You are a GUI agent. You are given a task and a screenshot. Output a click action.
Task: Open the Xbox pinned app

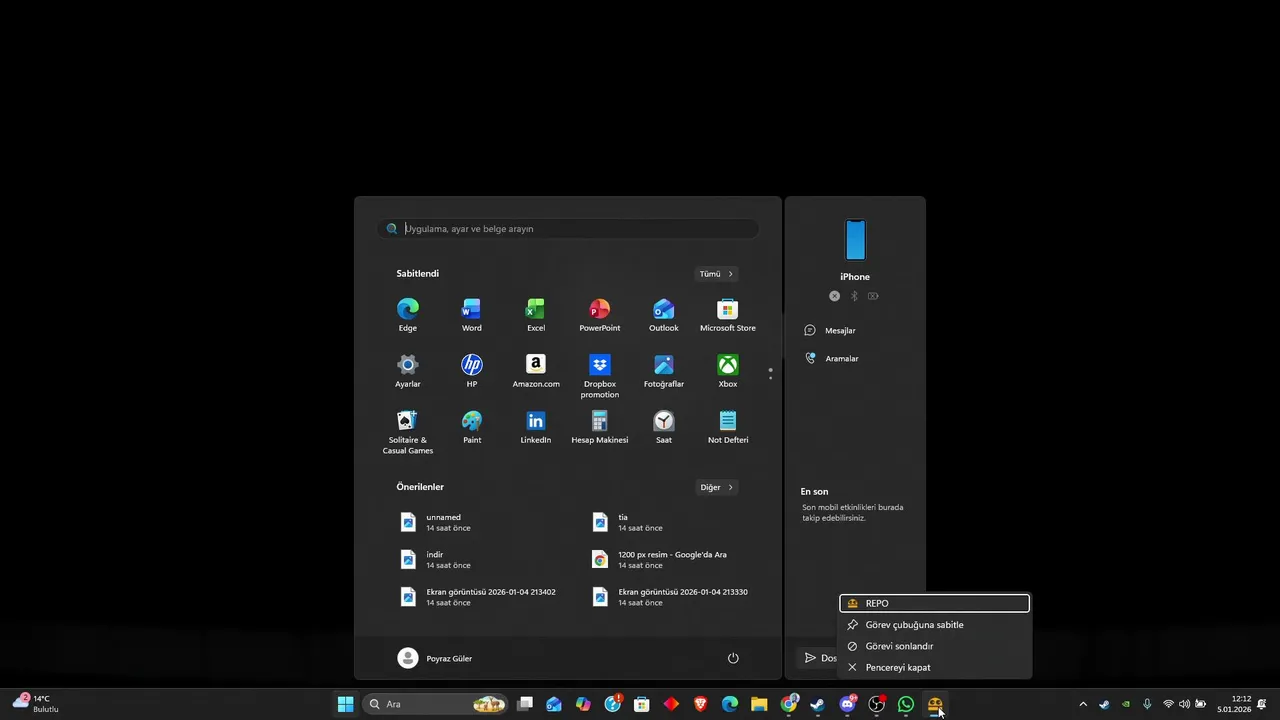[728, 371]
